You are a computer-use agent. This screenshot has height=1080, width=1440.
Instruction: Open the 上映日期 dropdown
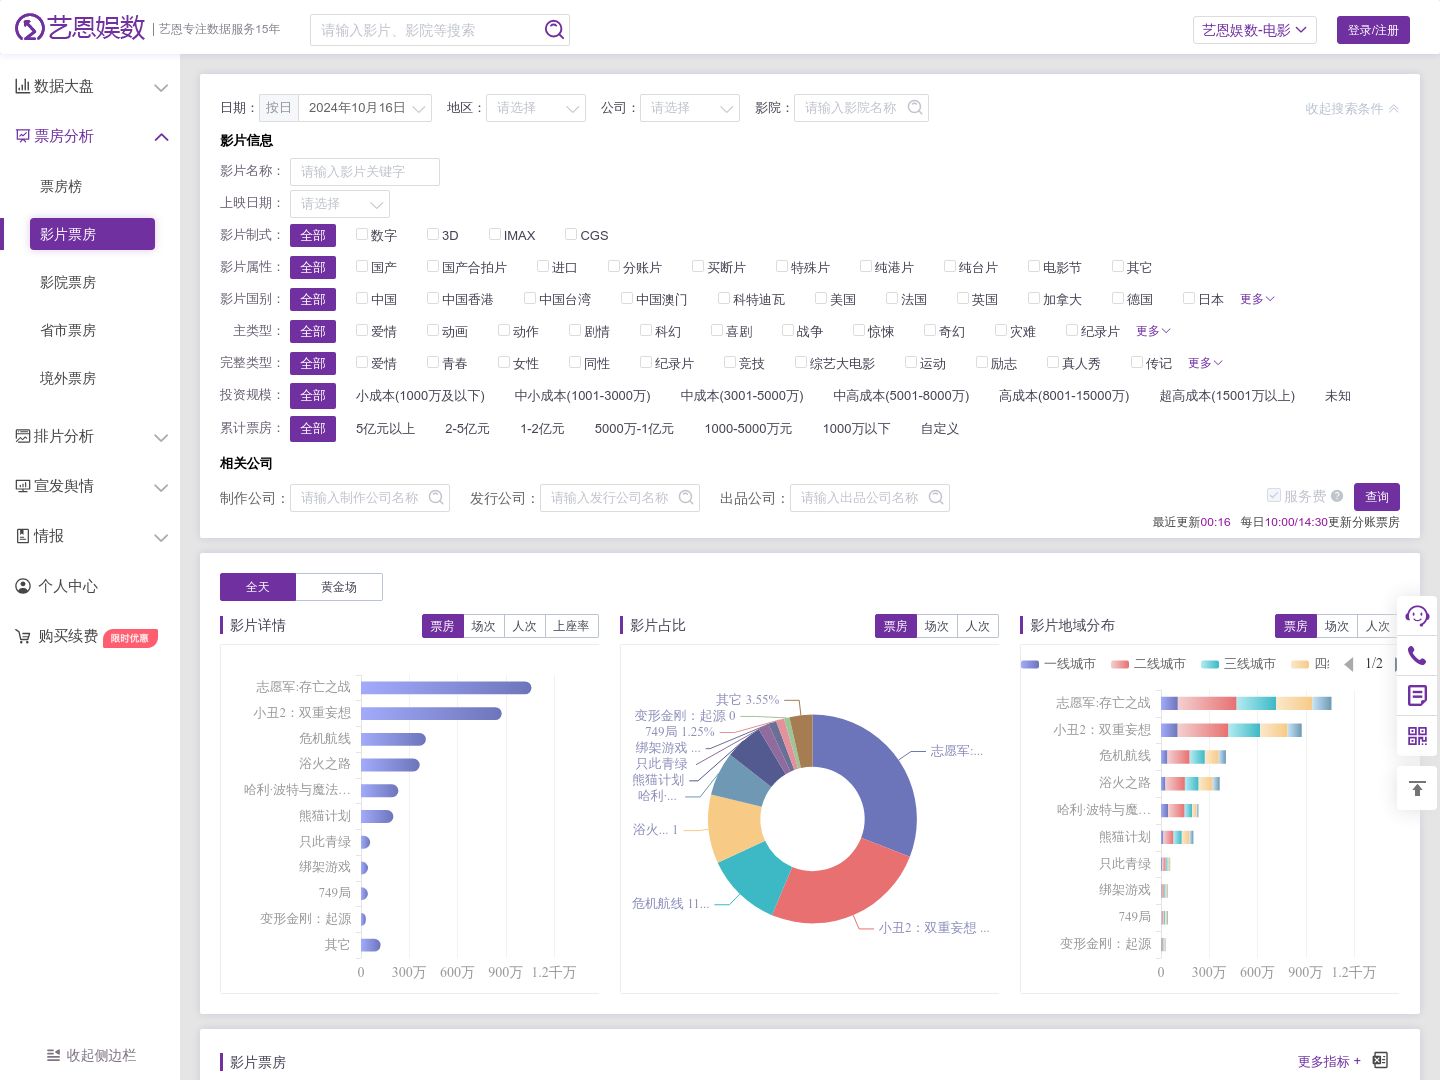[340, 203]
